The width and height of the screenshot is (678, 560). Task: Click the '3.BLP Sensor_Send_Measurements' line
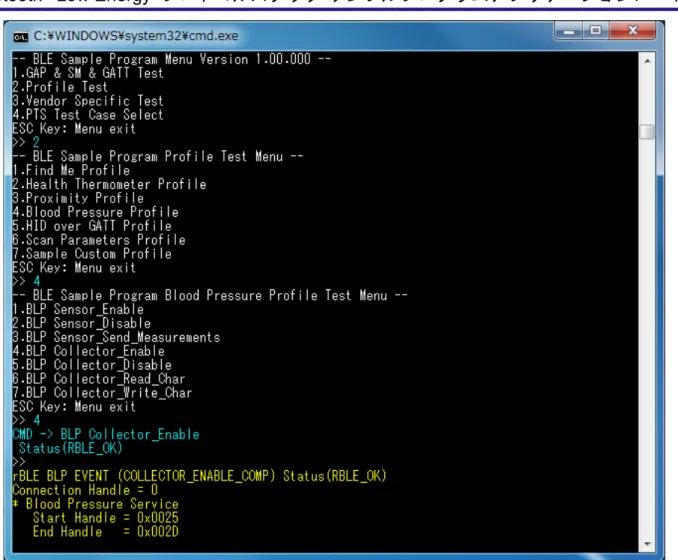(x=116, y=337)
